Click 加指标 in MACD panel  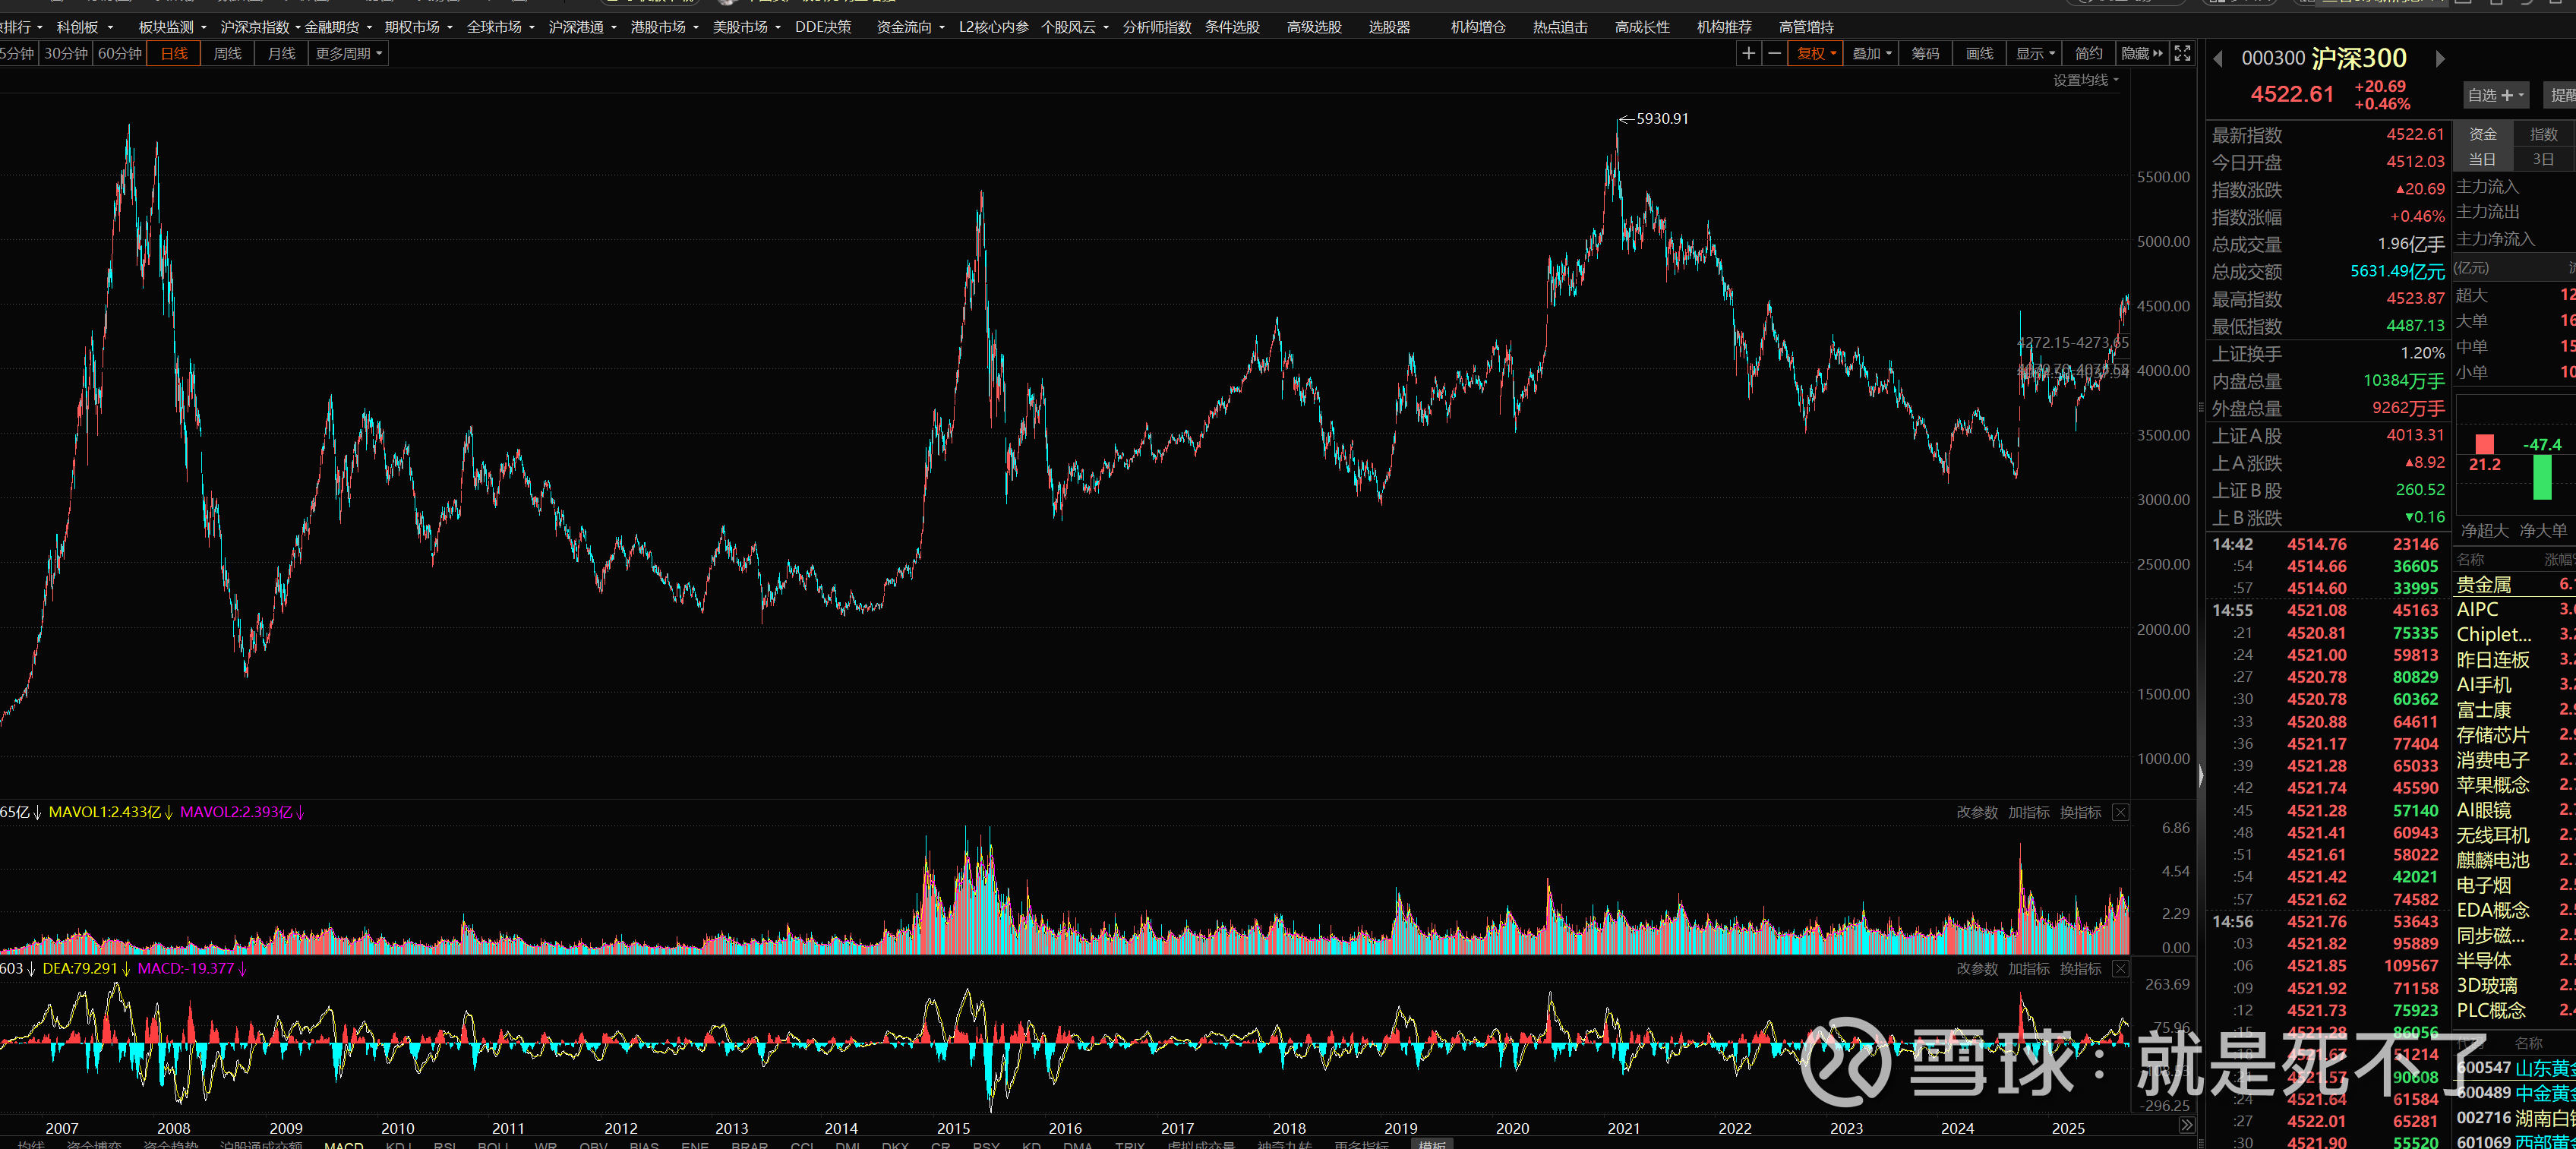point(2028,969)
